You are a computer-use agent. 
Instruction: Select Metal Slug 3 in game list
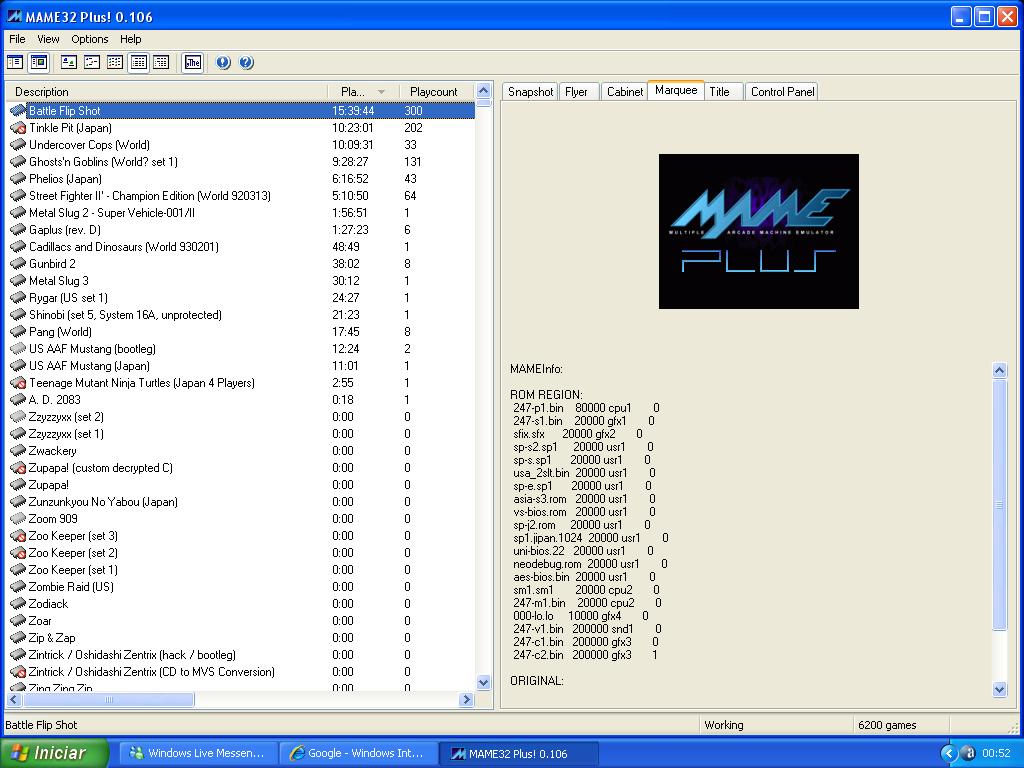point(58,281)
